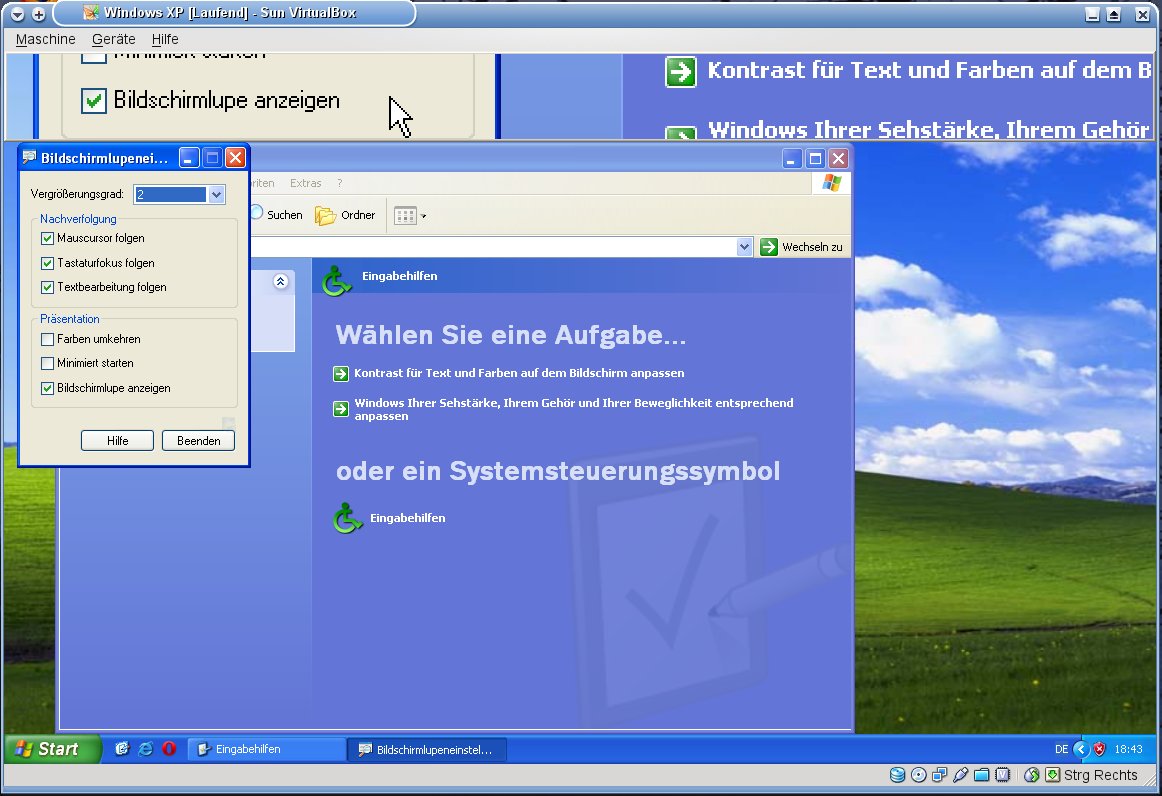Open the ? help menu in Eingabehilfen window
Viewport: 1162px width, 796px height.
coord(339,183)
